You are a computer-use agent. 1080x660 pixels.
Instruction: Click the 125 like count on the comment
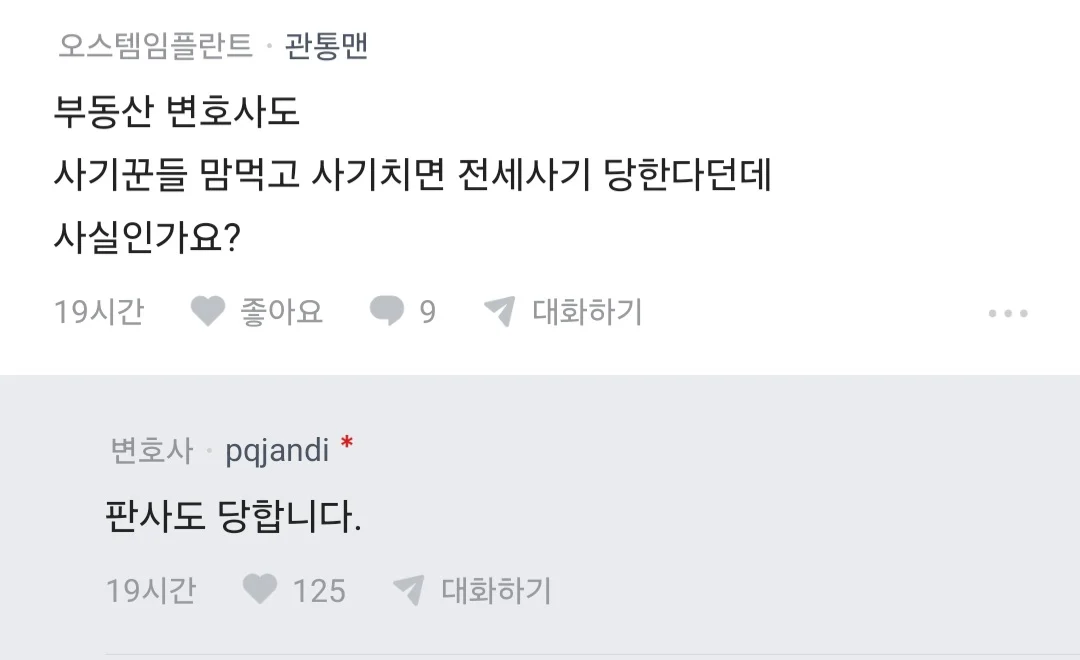pyautogui.click(x=319, y=590)
